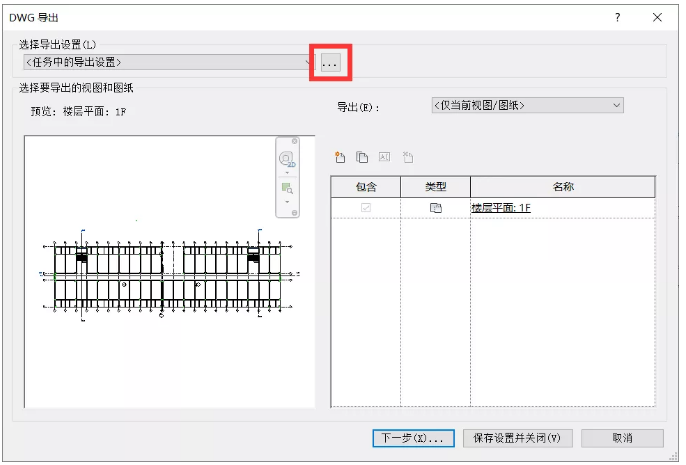Viewport: 686px width, 465px height.
Task: Sort by the 名称 column header
Action: click(x=562, y=187)
